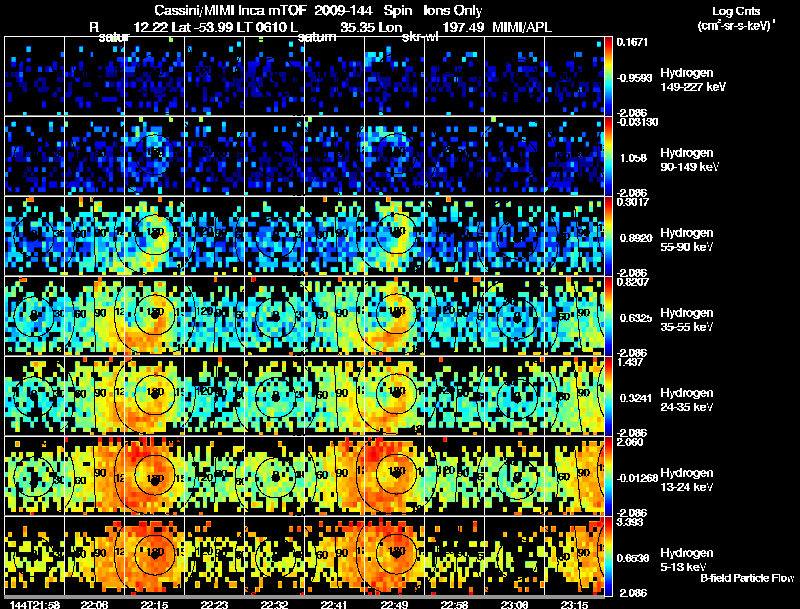Click the 22:41 time label
The image size is (800, 609).
(334, 604)
